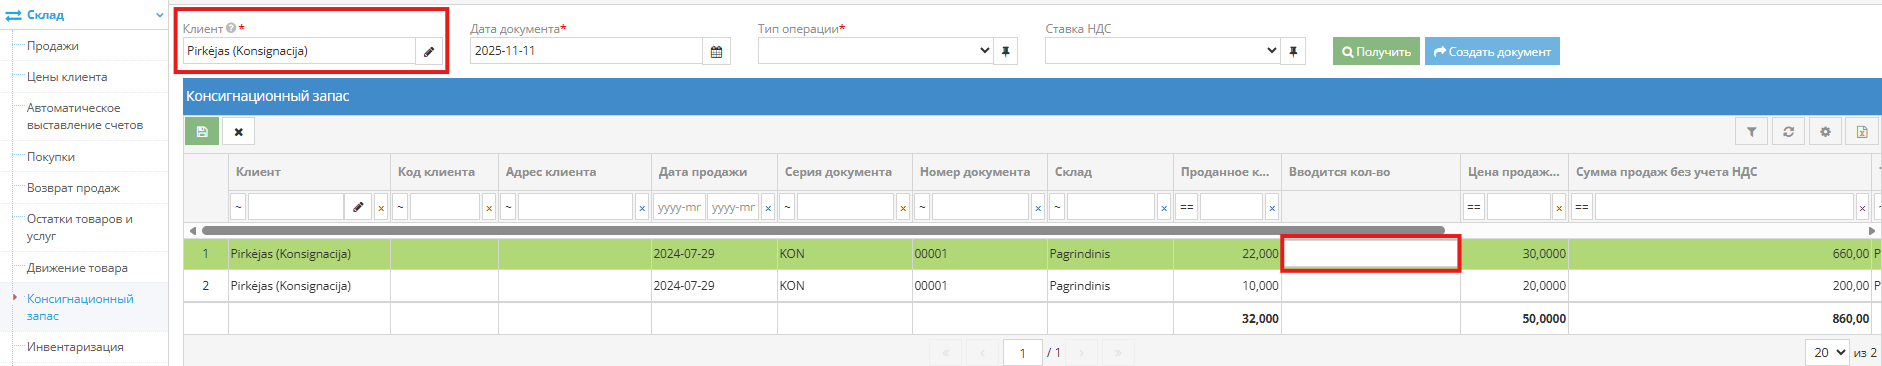
Task: Click the page number field showing 1
Action: point(1022,352)
